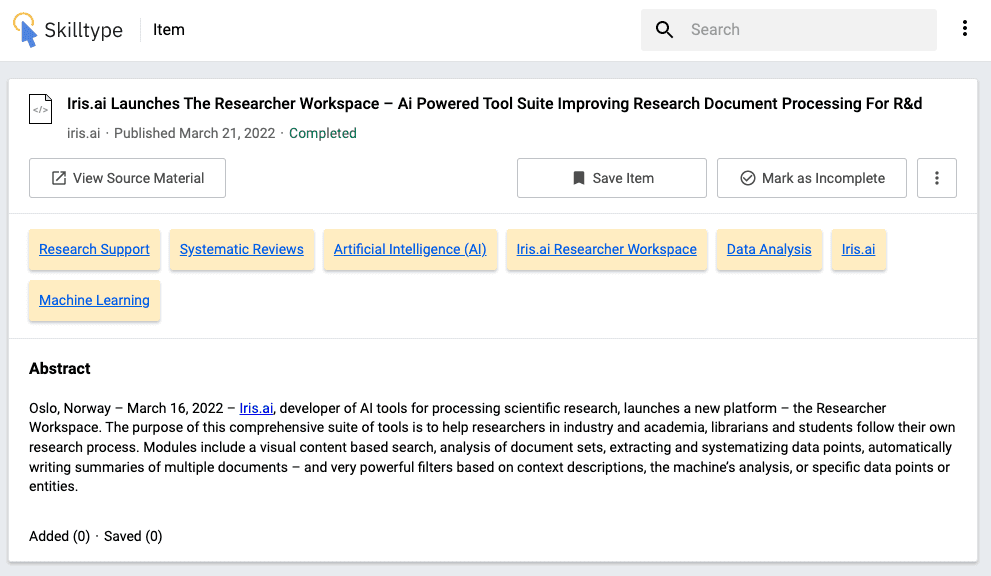991x576 pixels.
Task: Click the checkmark circle icon on Mark as Incomplete
Action: click(747, 178)
